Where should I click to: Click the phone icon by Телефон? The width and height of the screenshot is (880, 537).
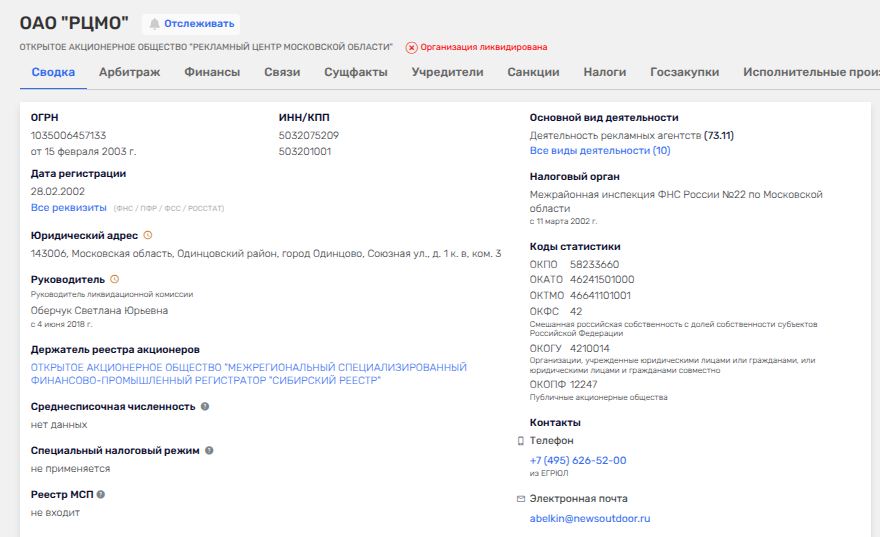(520, 441)
